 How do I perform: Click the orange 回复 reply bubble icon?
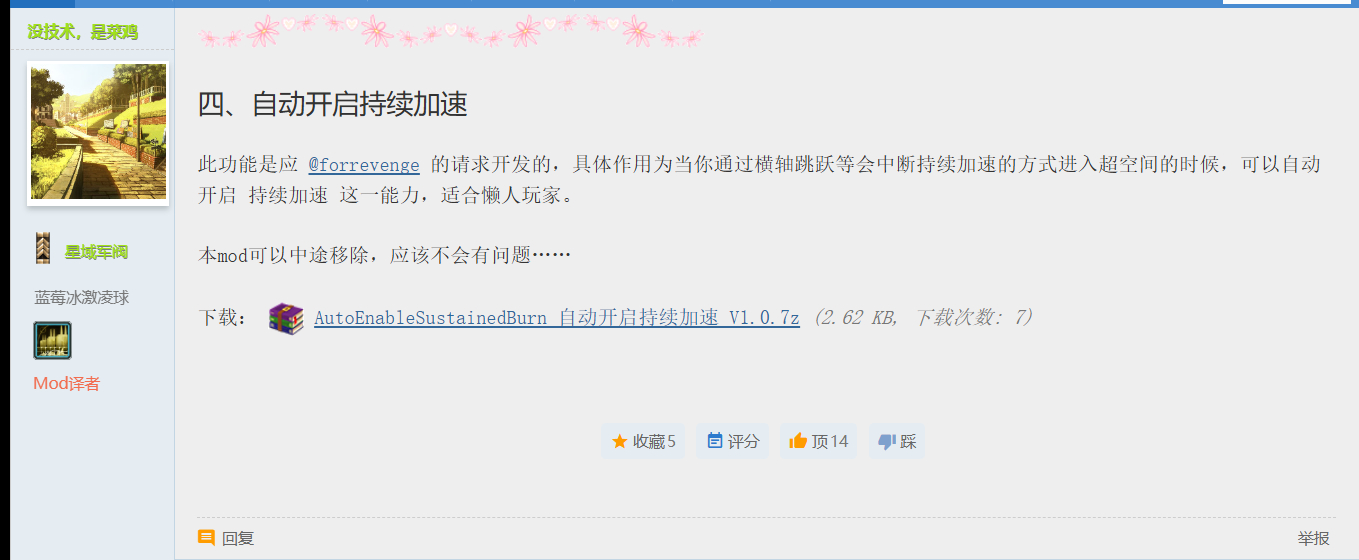pos(207,538)
